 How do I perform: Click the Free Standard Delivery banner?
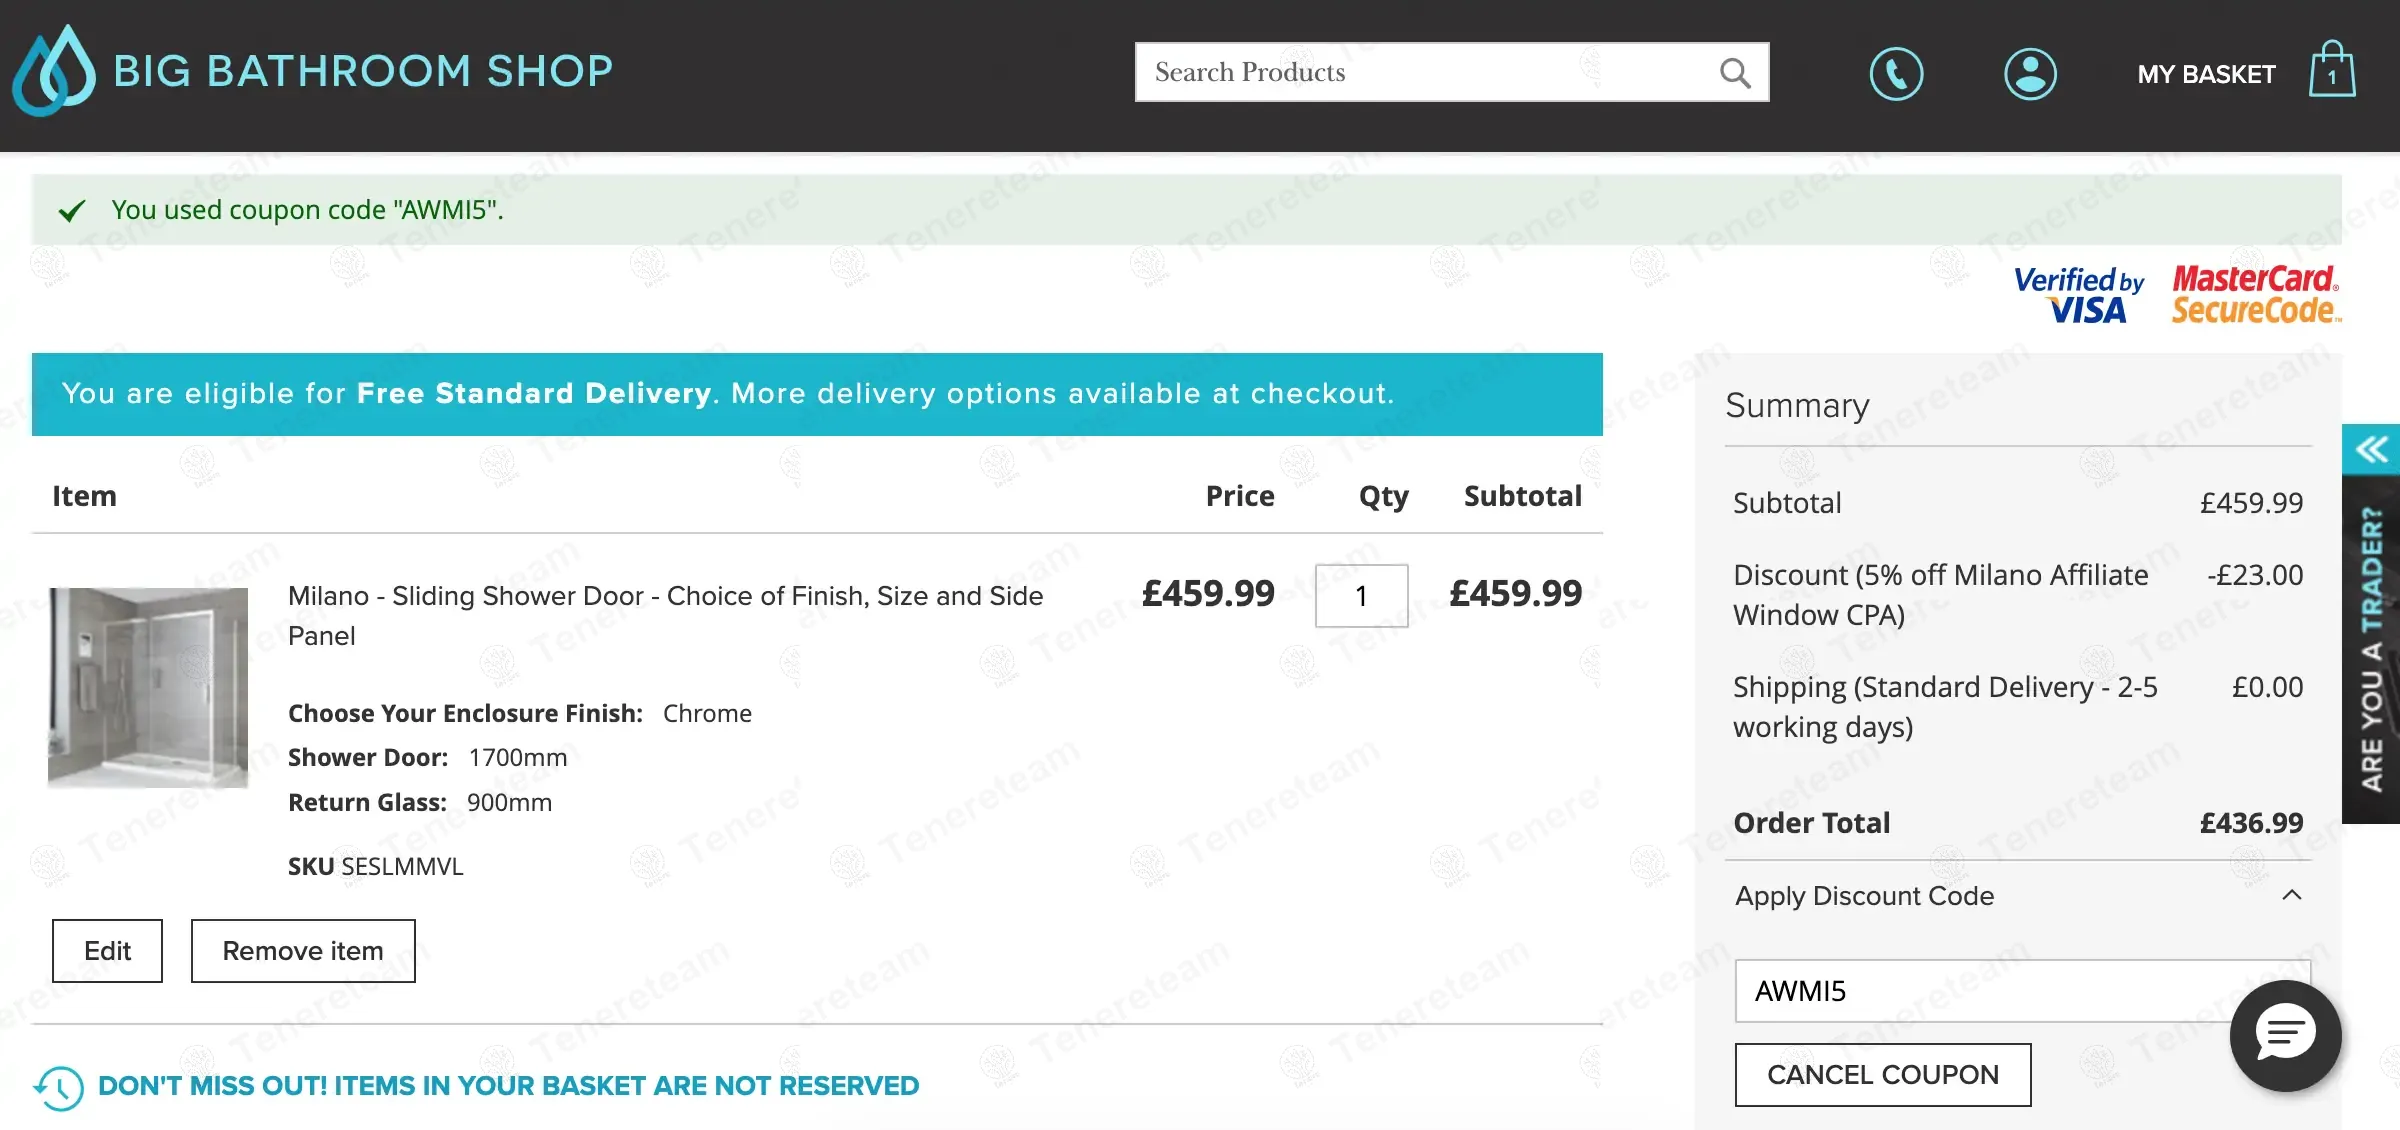[817, 394]
